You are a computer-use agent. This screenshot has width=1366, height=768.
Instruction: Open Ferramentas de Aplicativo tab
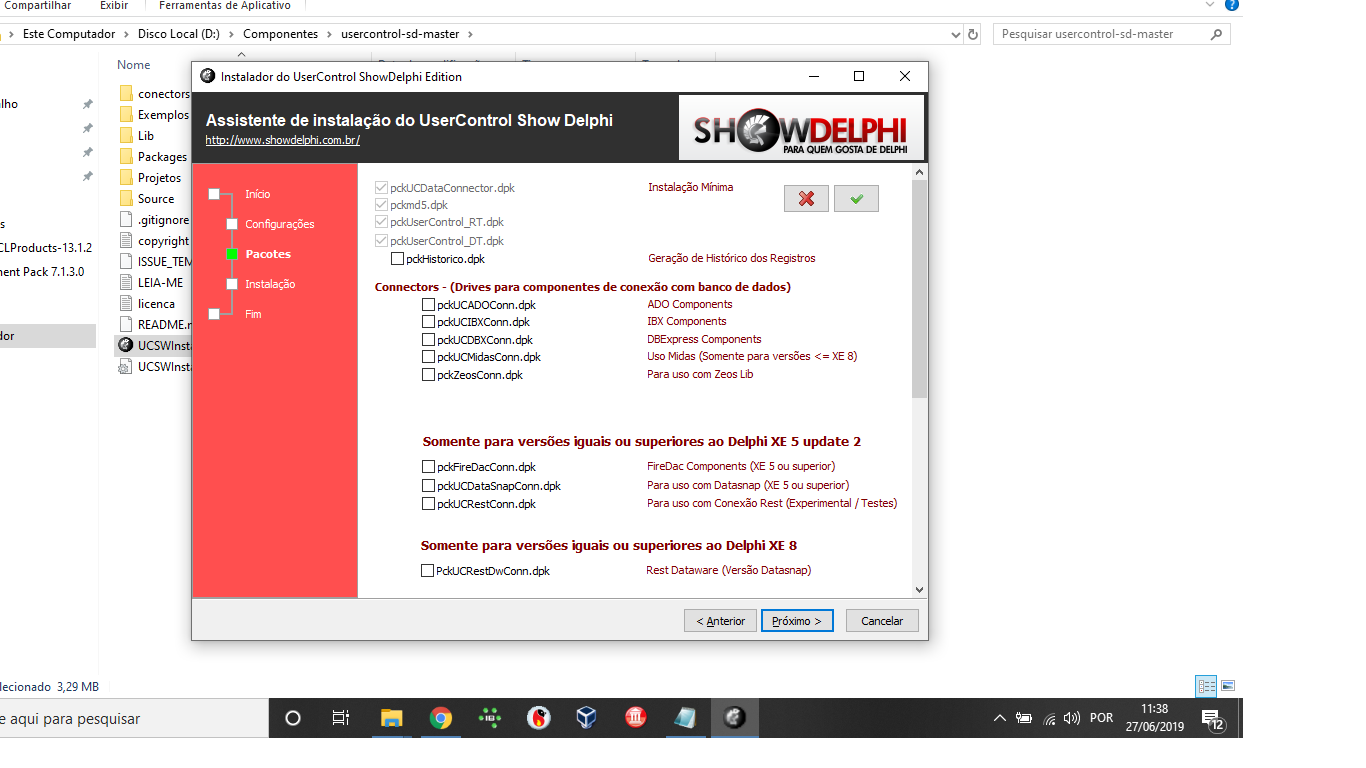225,5
